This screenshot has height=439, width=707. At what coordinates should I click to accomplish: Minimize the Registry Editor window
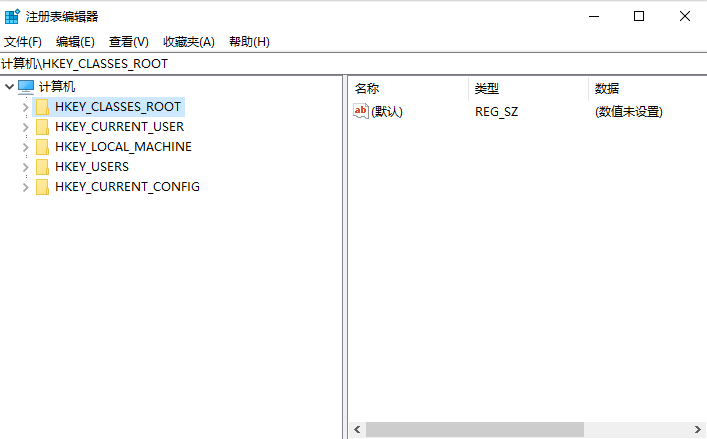(x=594, y=16)
